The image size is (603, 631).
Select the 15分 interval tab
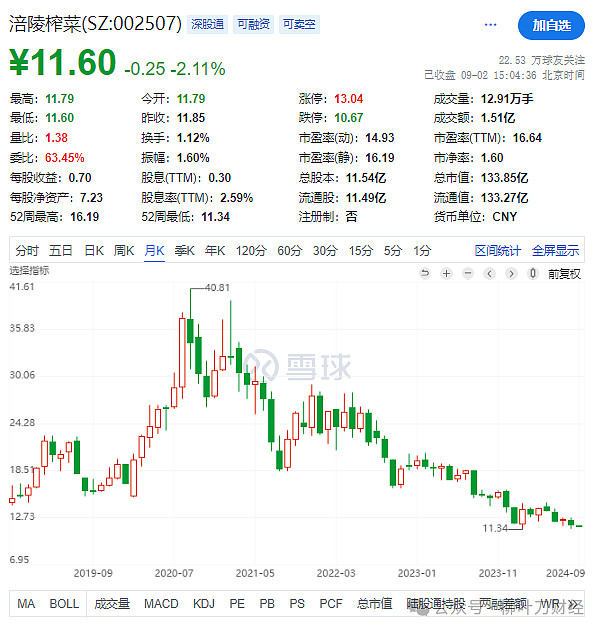click(361, 251)
